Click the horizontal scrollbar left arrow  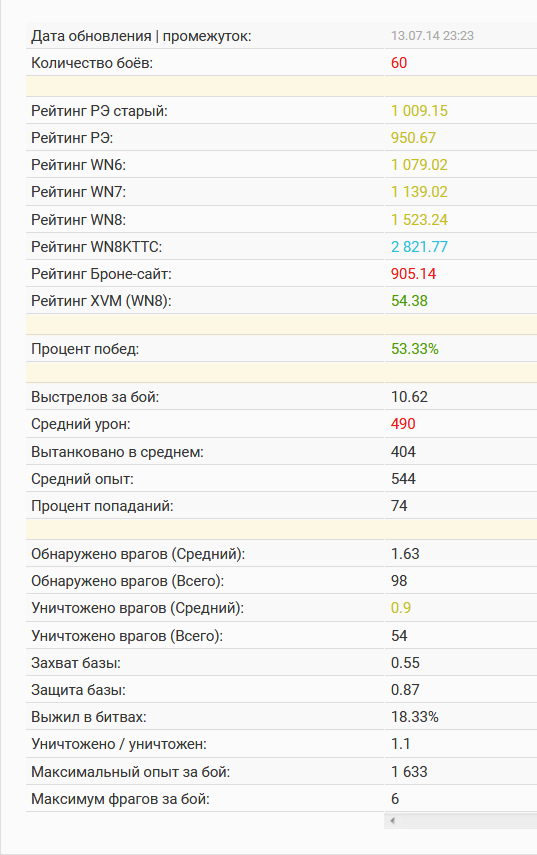pyautogui.click(x=392, y=821)
